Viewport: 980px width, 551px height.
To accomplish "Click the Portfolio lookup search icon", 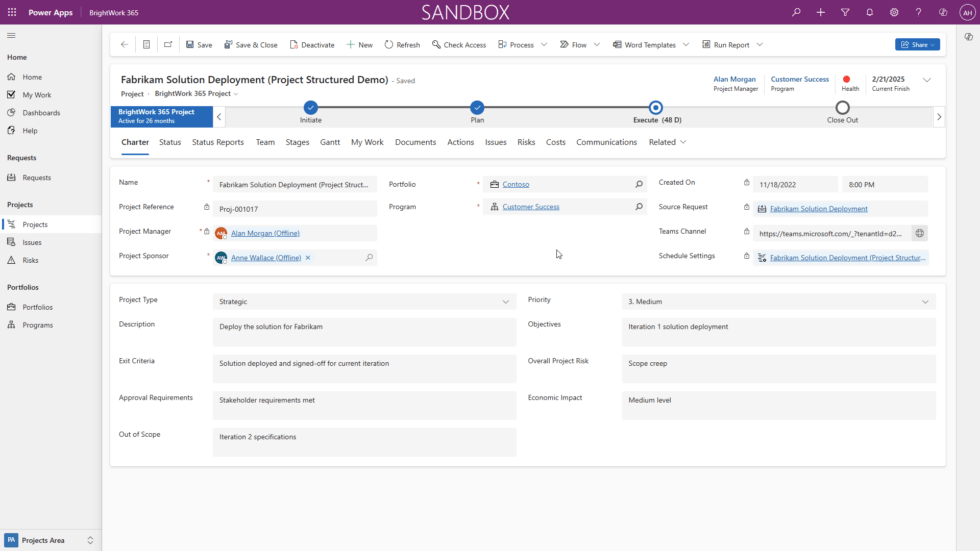I will (639, 184).
